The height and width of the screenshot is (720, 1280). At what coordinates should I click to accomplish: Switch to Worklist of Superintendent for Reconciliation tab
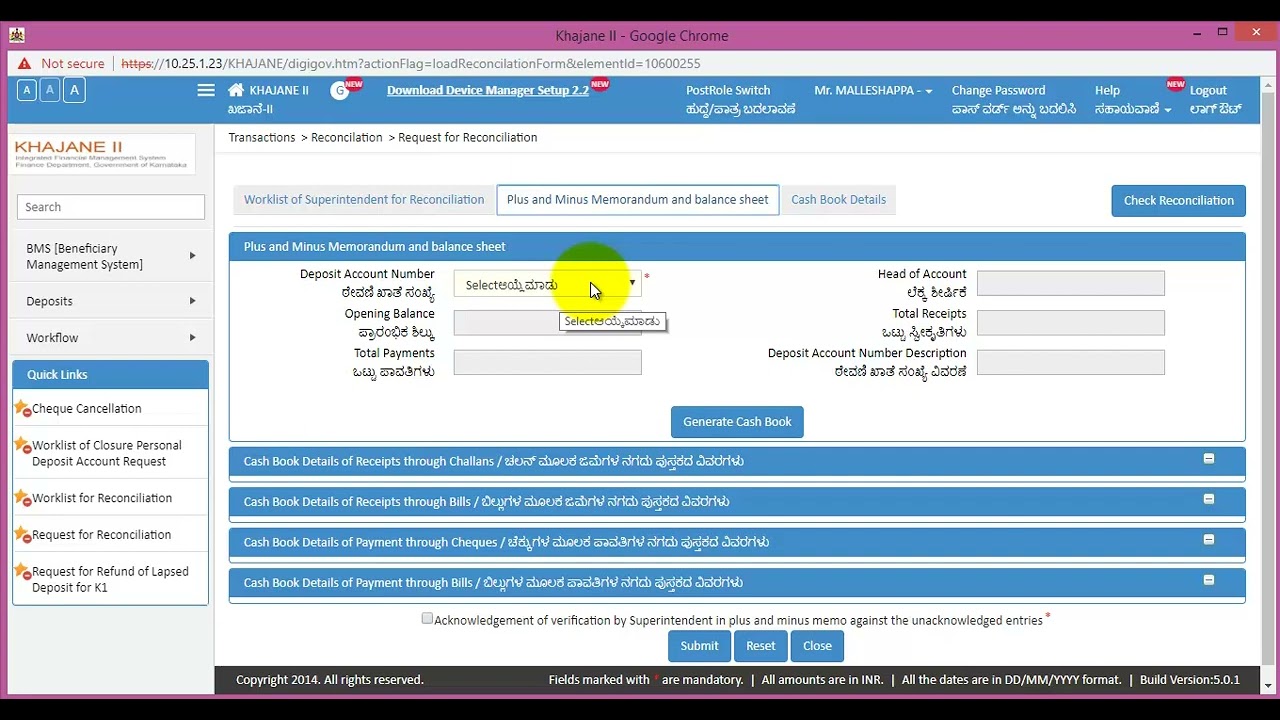point(364,200)
